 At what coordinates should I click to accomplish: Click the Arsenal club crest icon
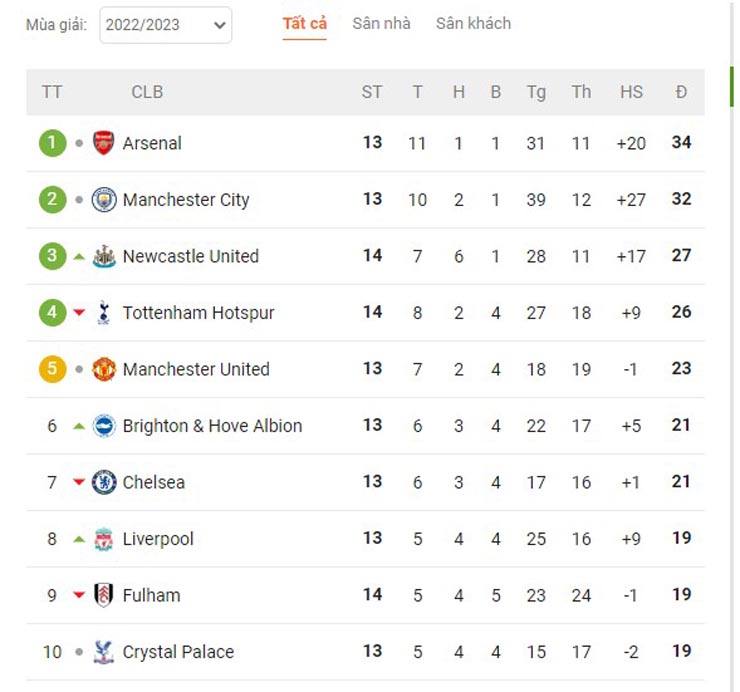click(x=104, y=143)
